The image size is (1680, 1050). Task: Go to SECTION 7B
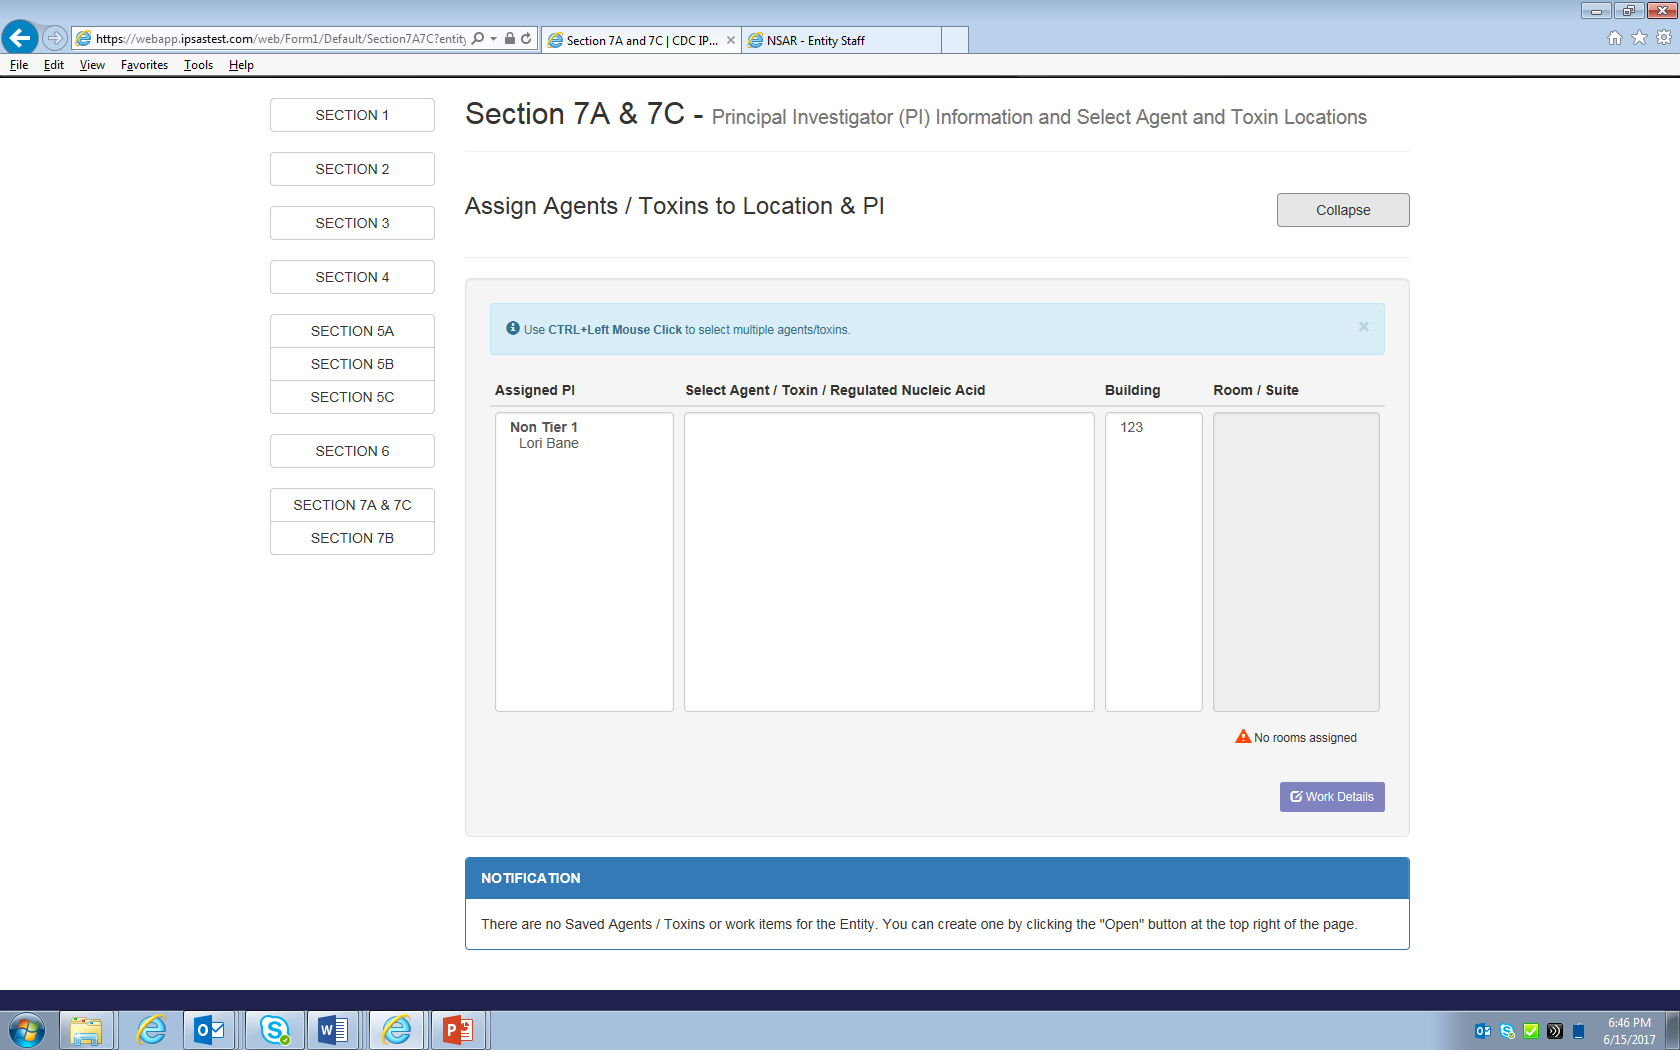pos(352,538)
